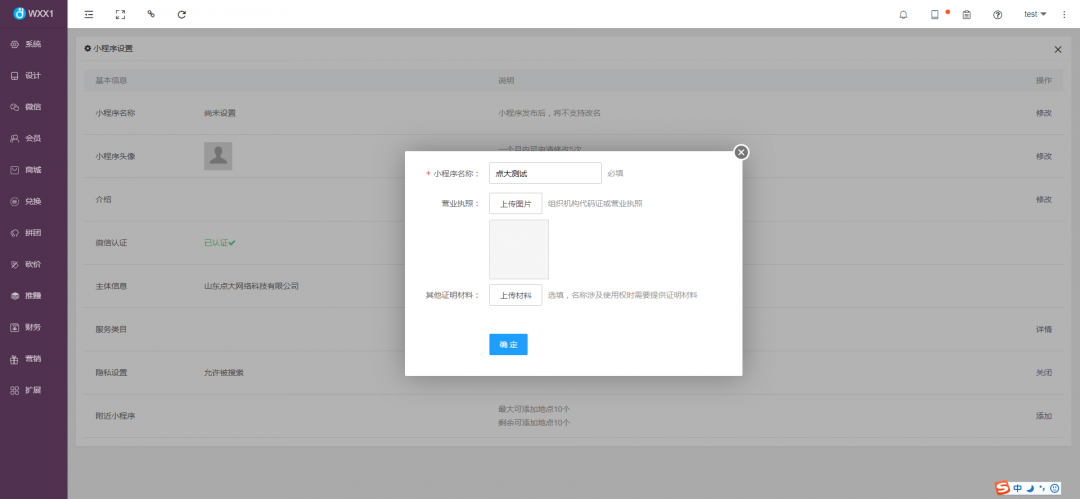The image size is (1080, 499).
Task: Select 财务 in the left sidebar
Action: click(33, 327)
